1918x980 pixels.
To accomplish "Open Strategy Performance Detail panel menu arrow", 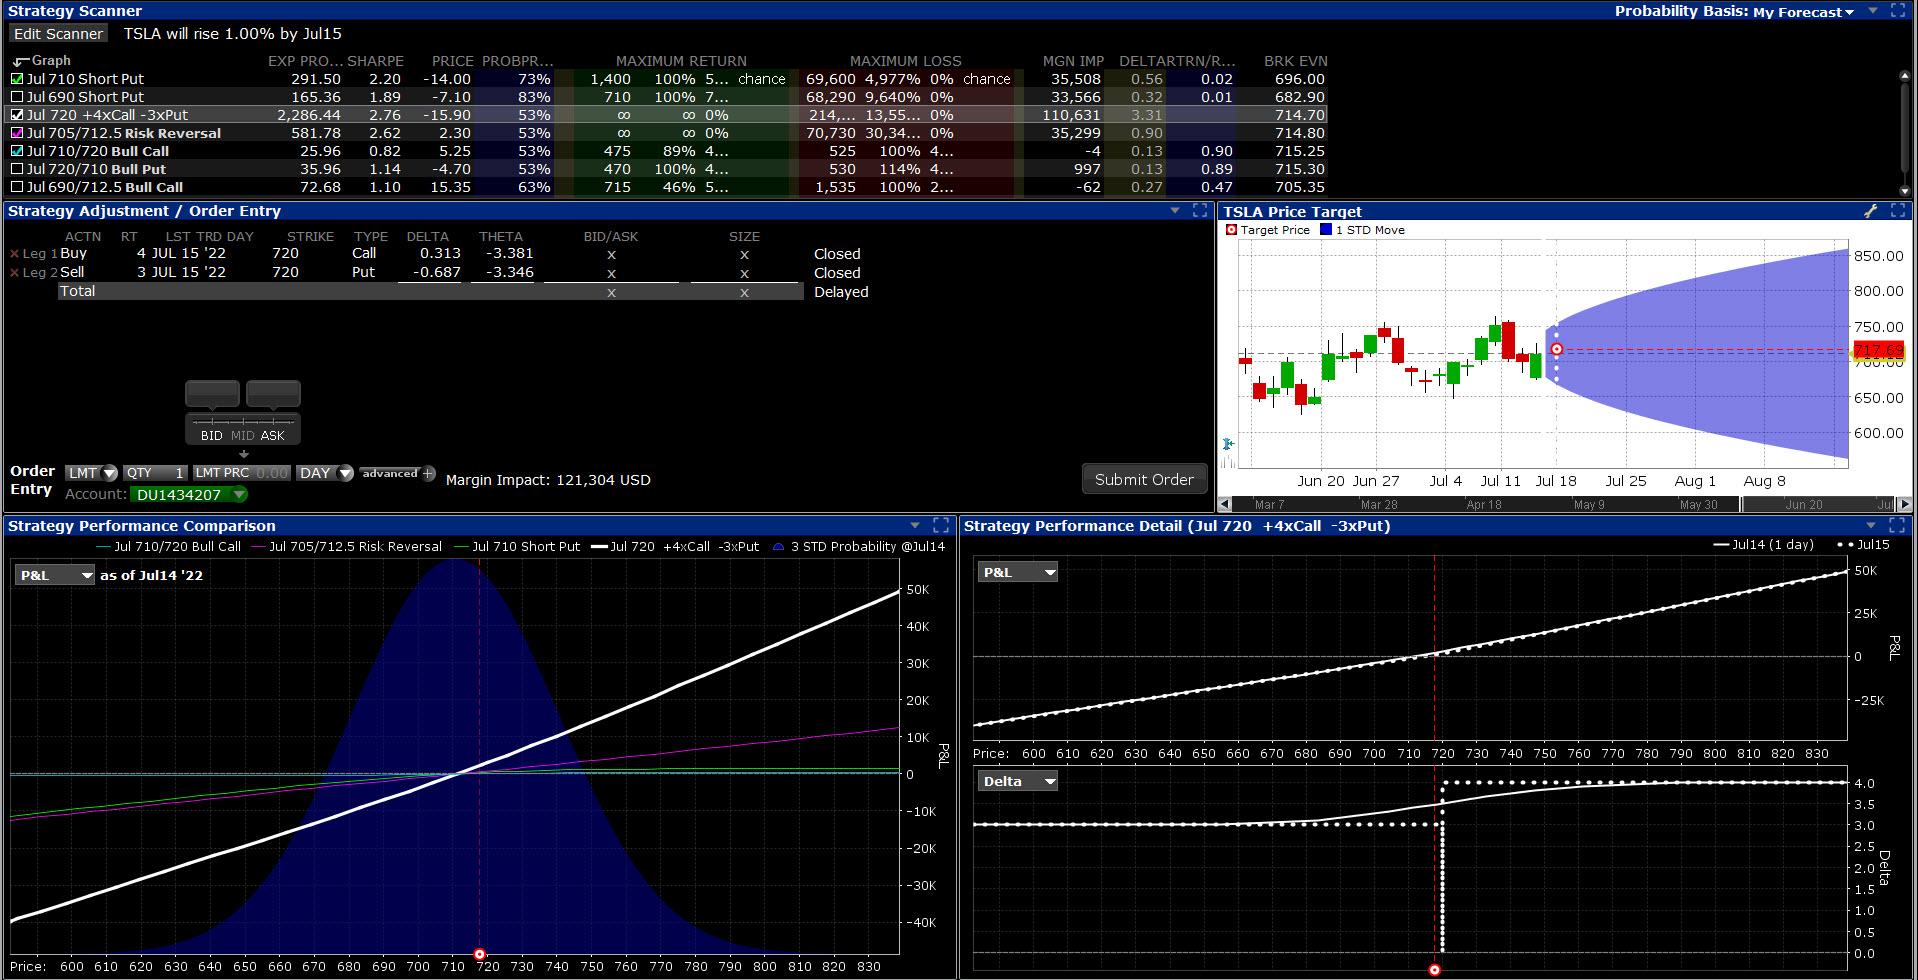I will point(1872,525).
